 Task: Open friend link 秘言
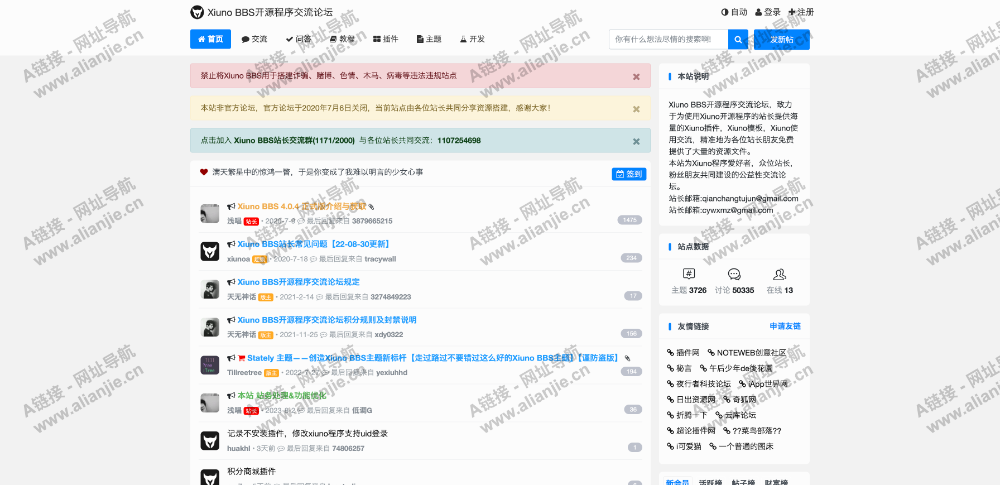coord(679,368)
